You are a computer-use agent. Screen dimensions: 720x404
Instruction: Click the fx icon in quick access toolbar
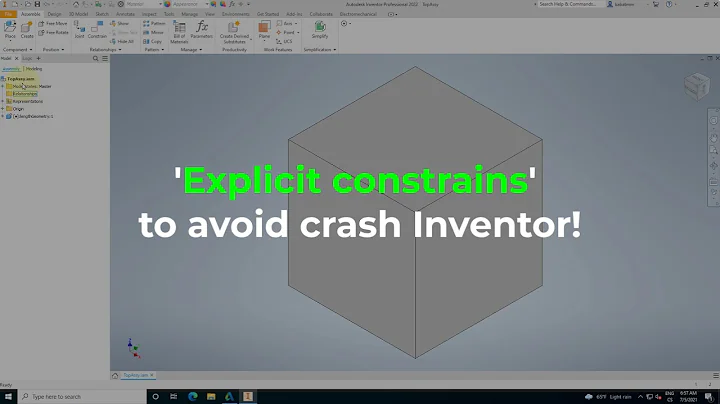click(x=232, y=4)
